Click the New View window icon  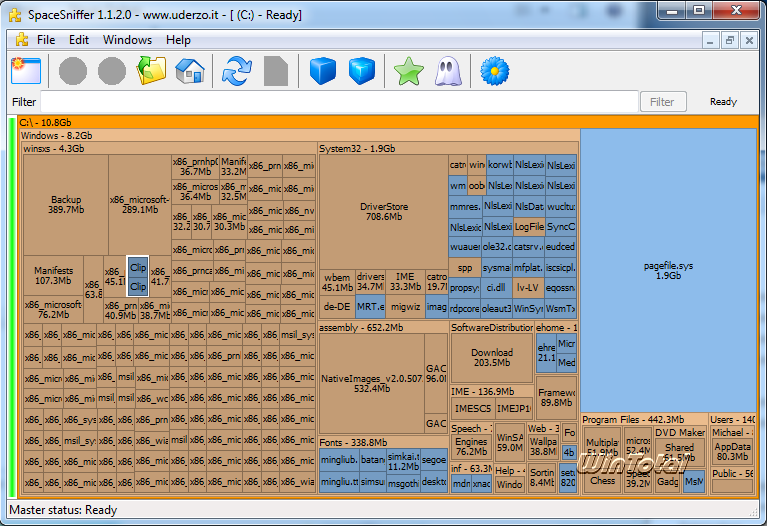(24, 71)
